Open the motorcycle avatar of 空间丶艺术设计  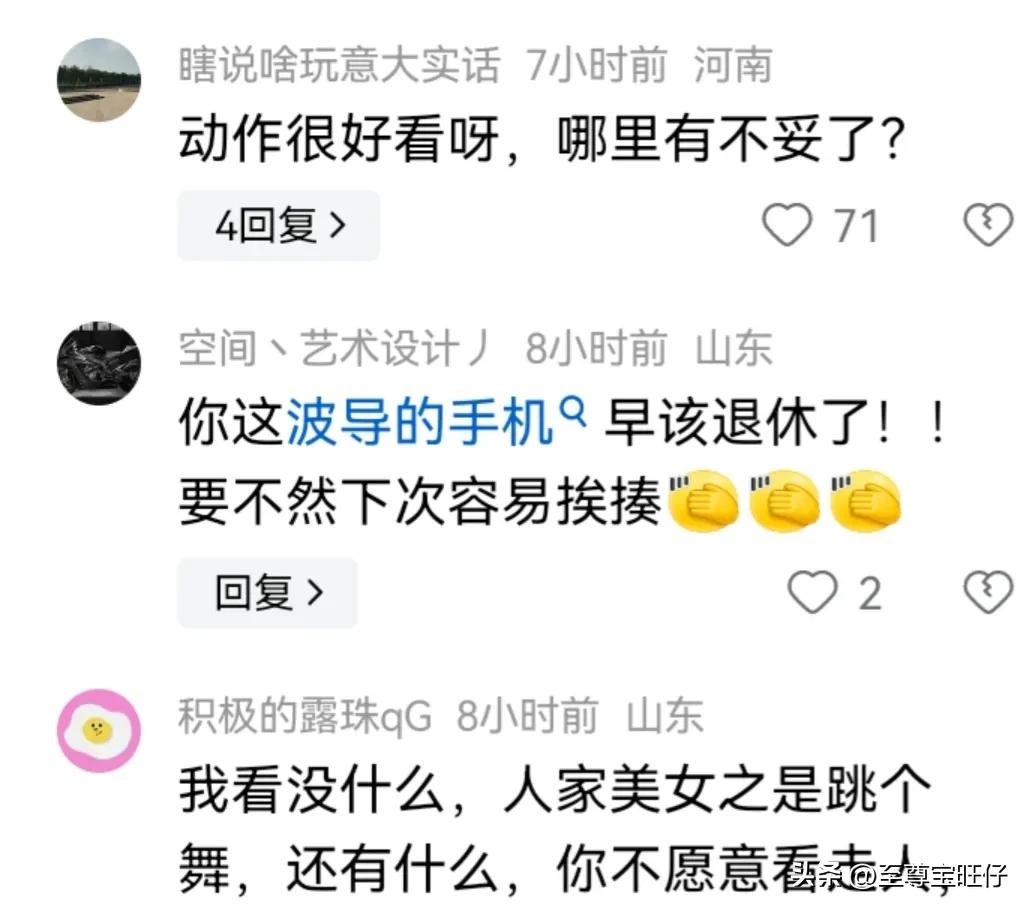coord(99,363)
